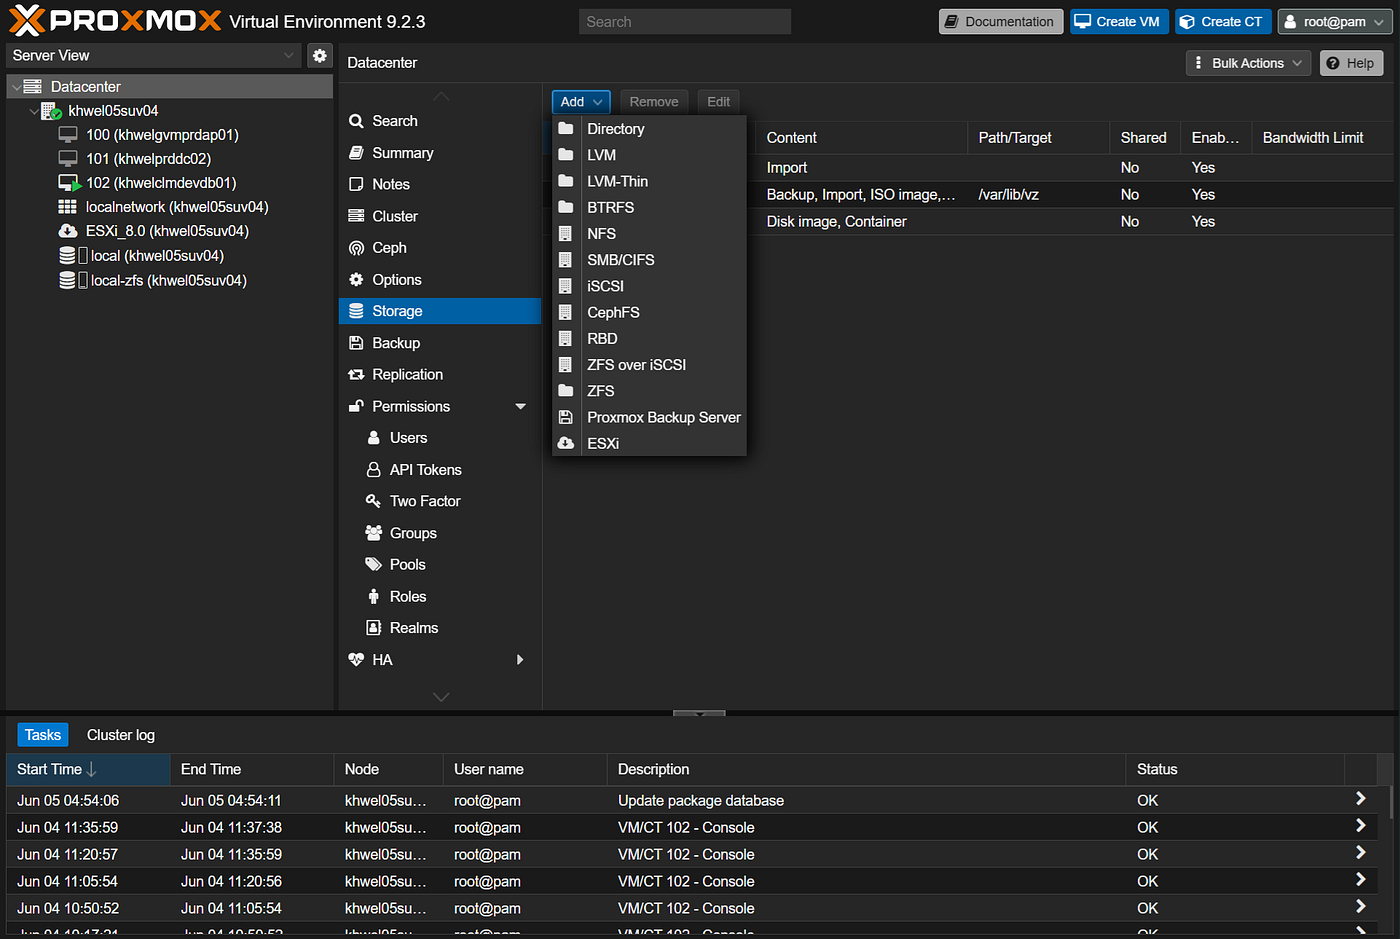Click the Edit storage button
This screenshot has width=1400, height=939.
pyautogui.click(x=718, y=102)
